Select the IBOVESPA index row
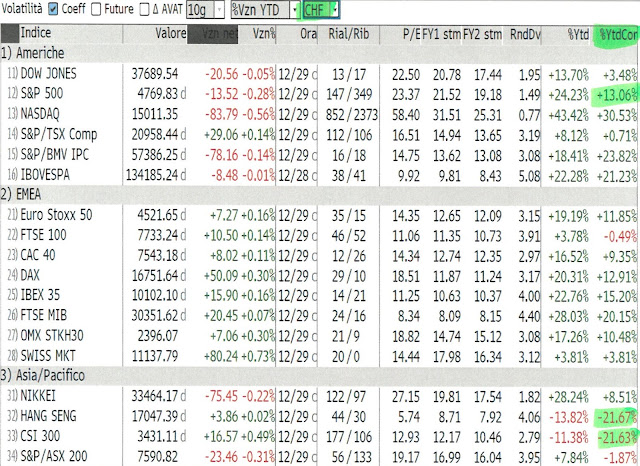The image size is (640, 466). click(319, 175)
